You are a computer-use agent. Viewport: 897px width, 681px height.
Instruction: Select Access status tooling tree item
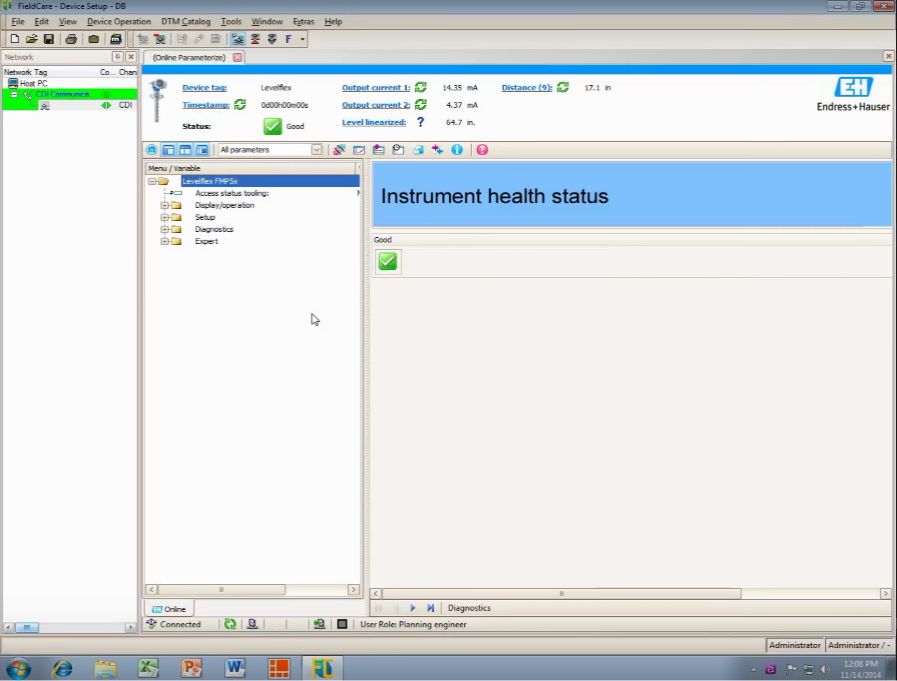[x=232, y=193]
